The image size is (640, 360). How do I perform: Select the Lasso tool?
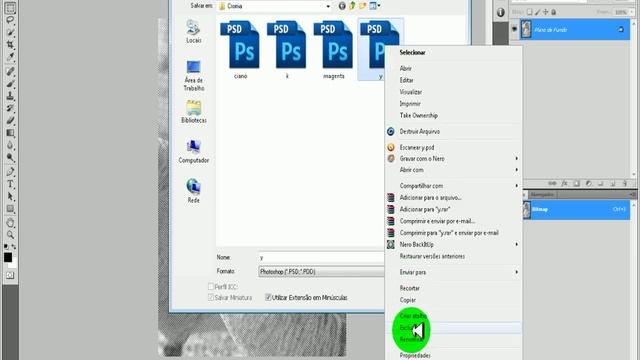click(10, 20)
